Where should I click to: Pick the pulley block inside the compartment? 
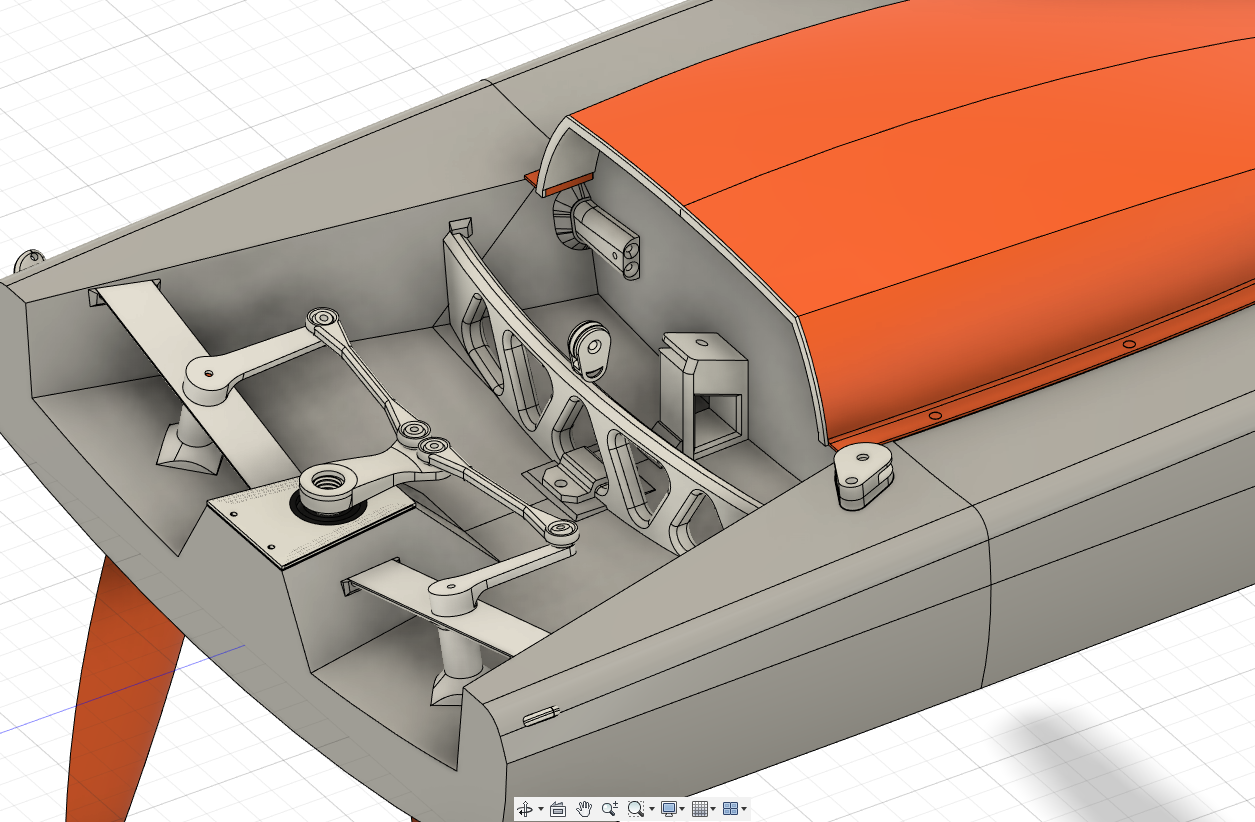(588, 350)
